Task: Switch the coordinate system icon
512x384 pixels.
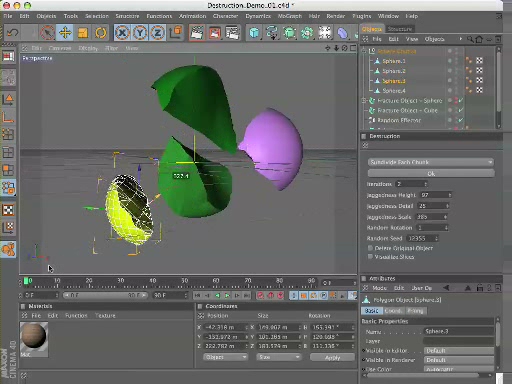Action: click(x=176, y=33)
